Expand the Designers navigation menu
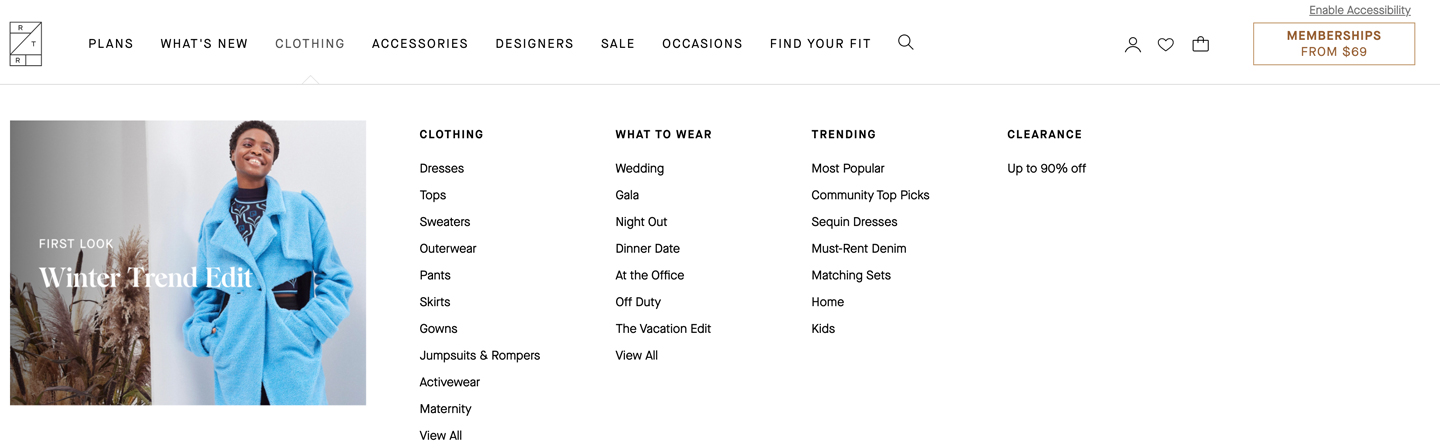1440x448 pixels. [x=534, y=44]
